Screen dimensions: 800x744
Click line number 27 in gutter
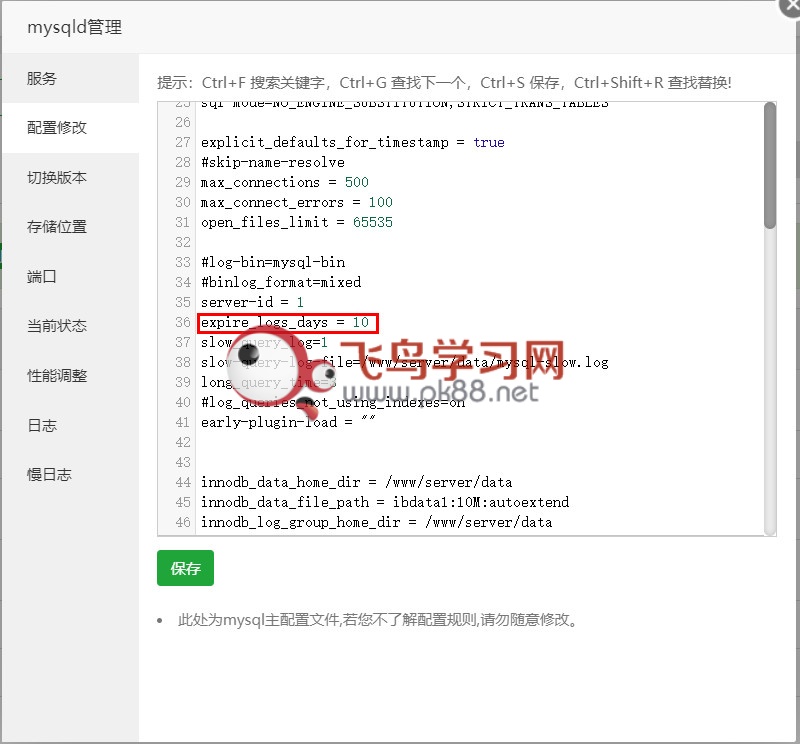(x=182, y=142)
